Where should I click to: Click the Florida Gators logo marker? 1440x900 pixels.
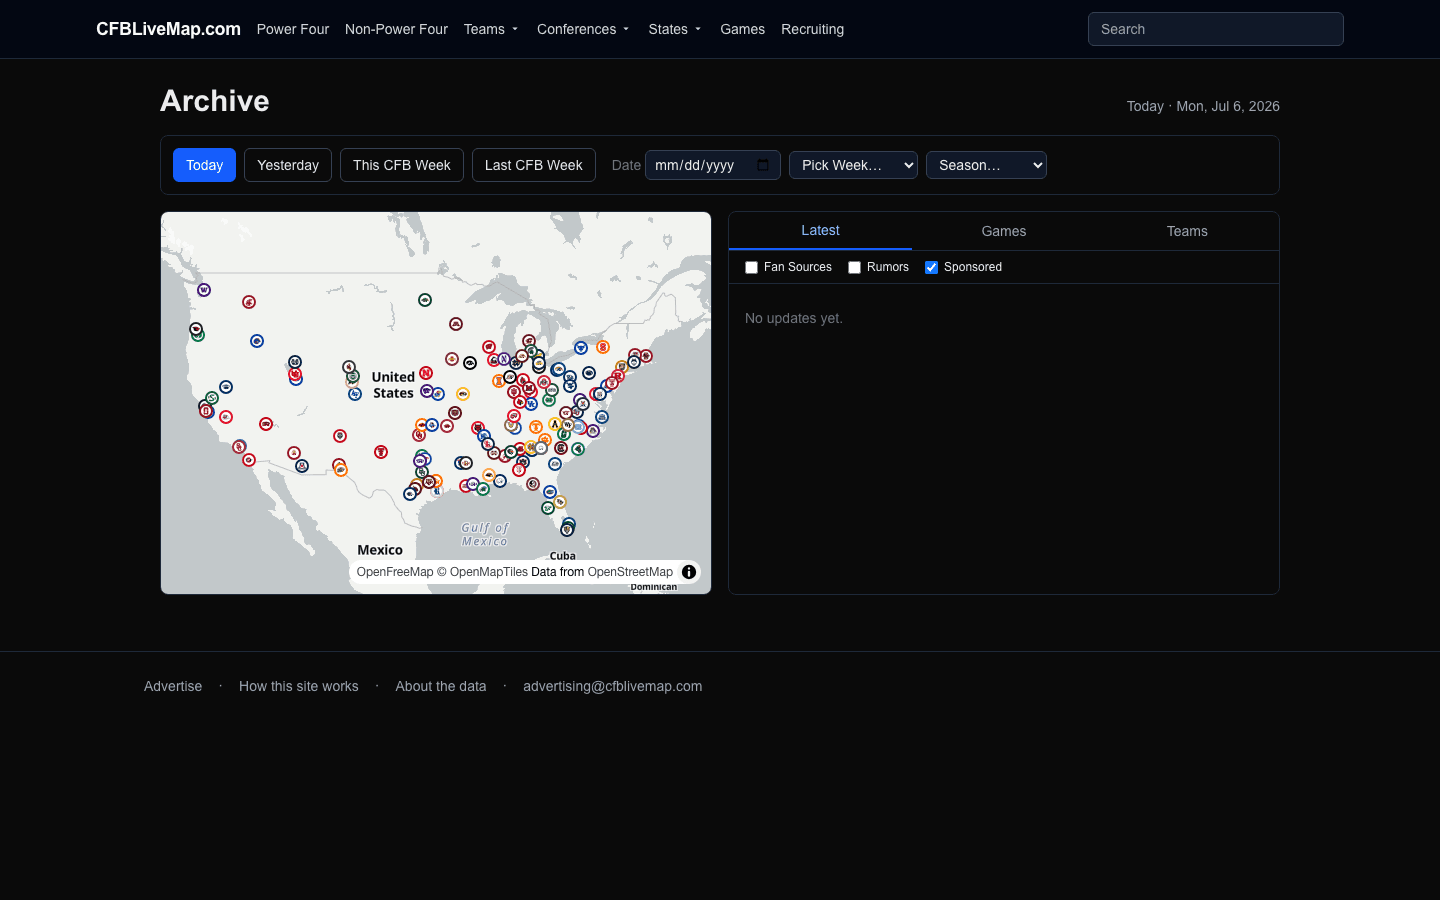pyautogui.click(x=550, y=492)
